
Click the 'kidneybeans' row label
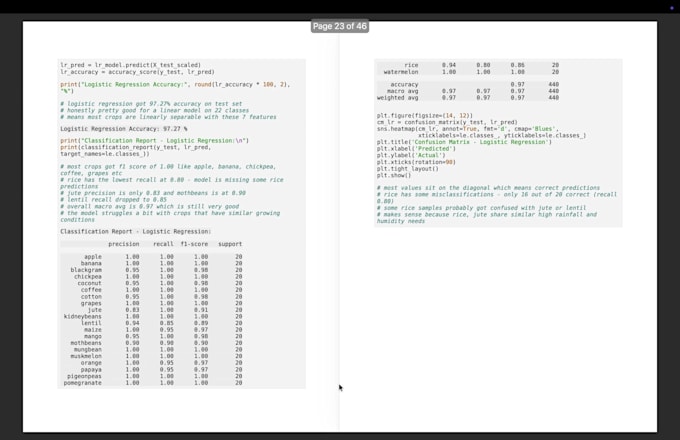click(82, 316)
